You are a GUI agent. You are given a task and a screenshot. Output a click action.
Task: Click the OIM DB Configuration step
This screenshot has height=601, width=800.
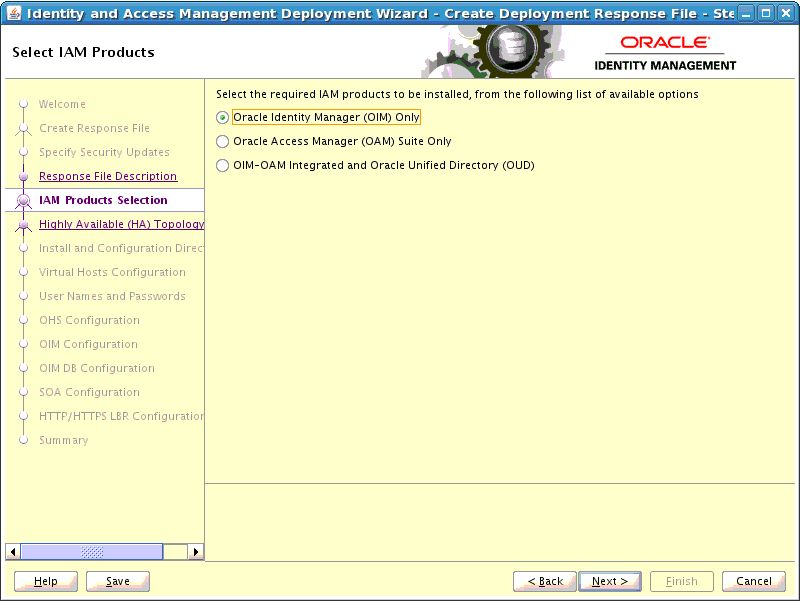[x=97, y=368]
